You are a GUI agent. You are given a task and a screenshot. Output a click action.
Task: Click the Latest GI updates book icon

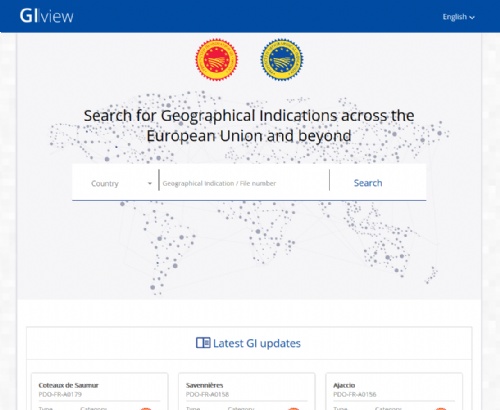[x=203, y=343]
